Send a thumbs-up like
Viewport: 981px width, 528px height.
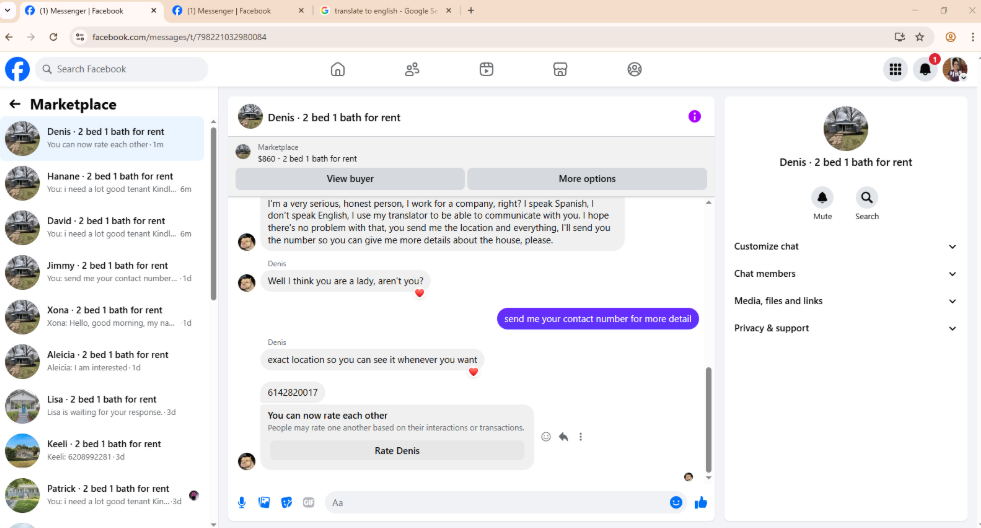point(701,502)
